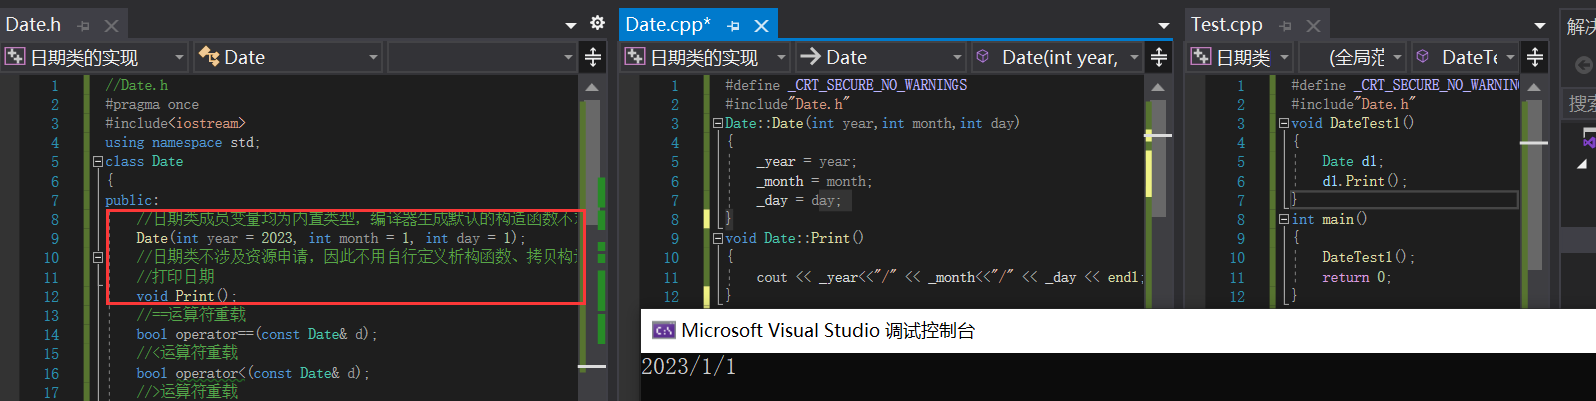
Task: Open the Date class dropdown in Date.h
Action: (288, 57)
